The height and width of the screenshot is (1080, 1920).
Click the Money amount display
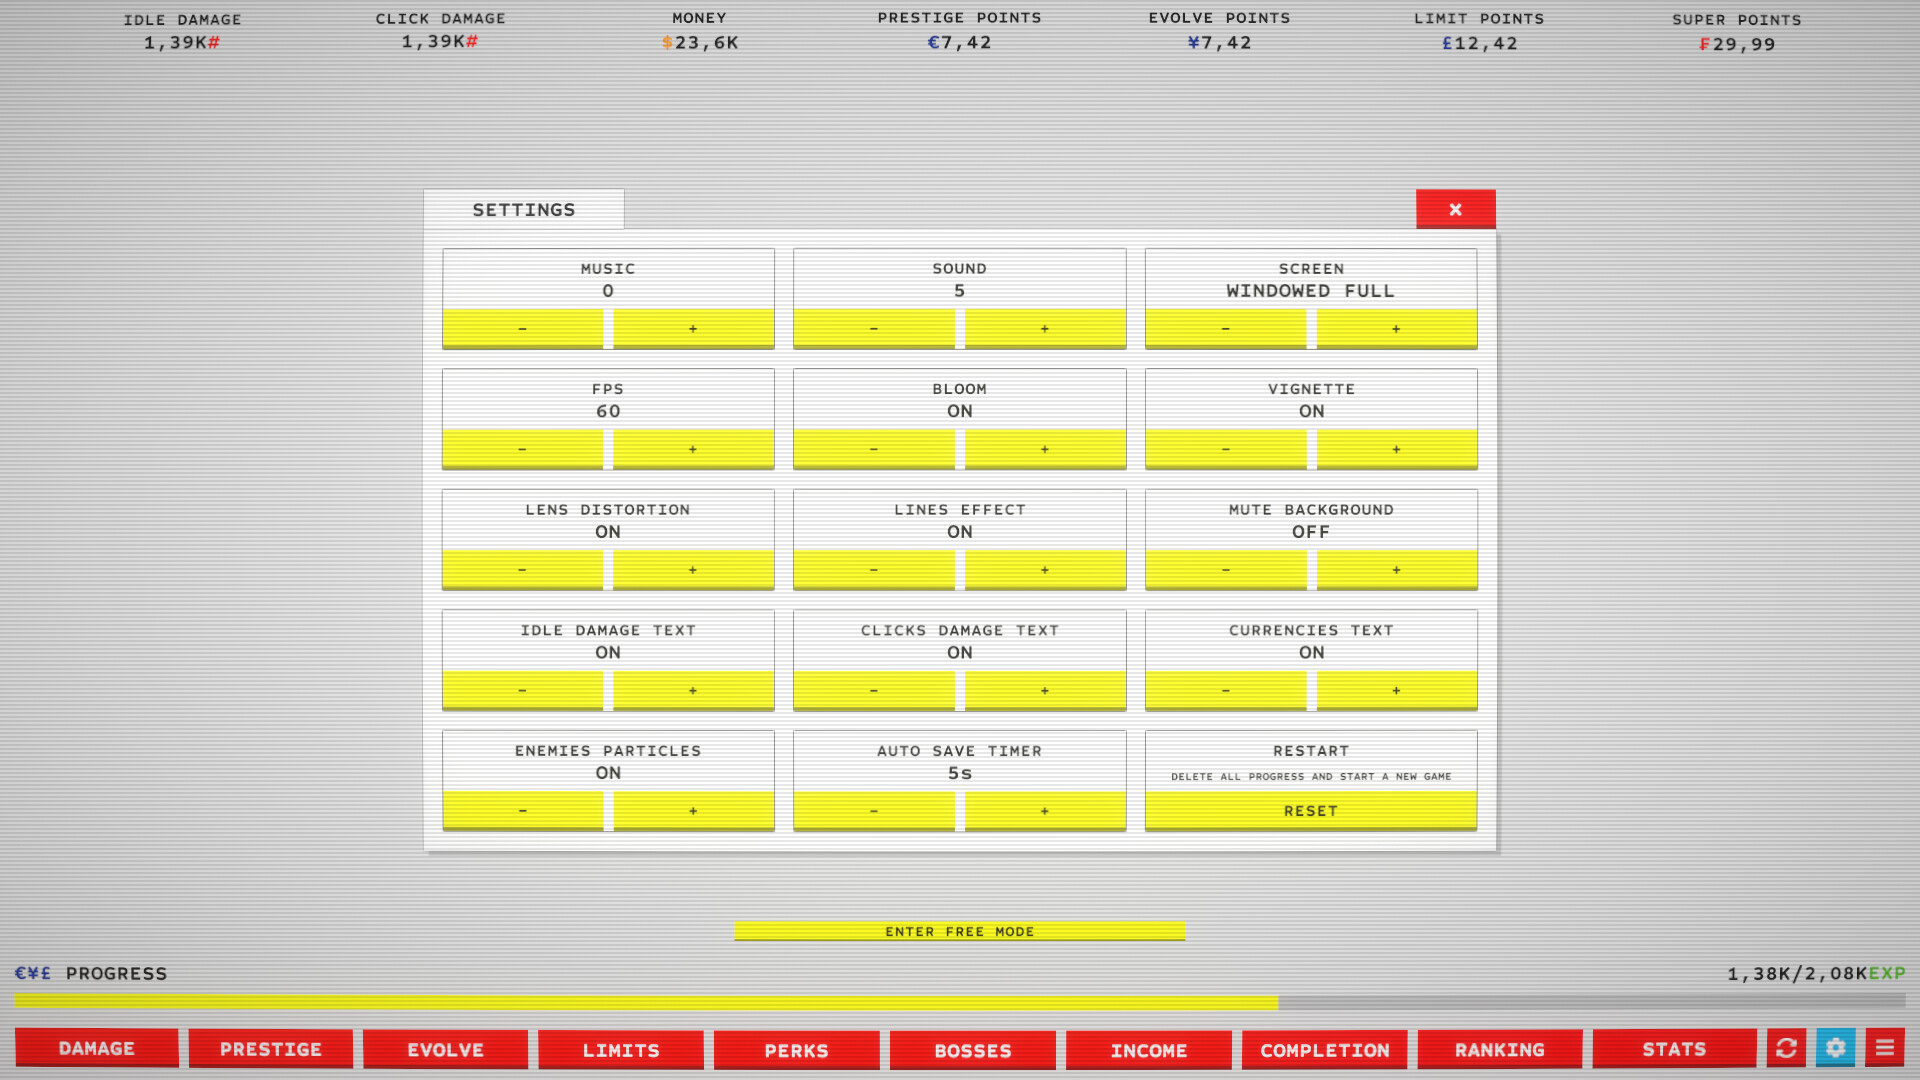(700, 43)
